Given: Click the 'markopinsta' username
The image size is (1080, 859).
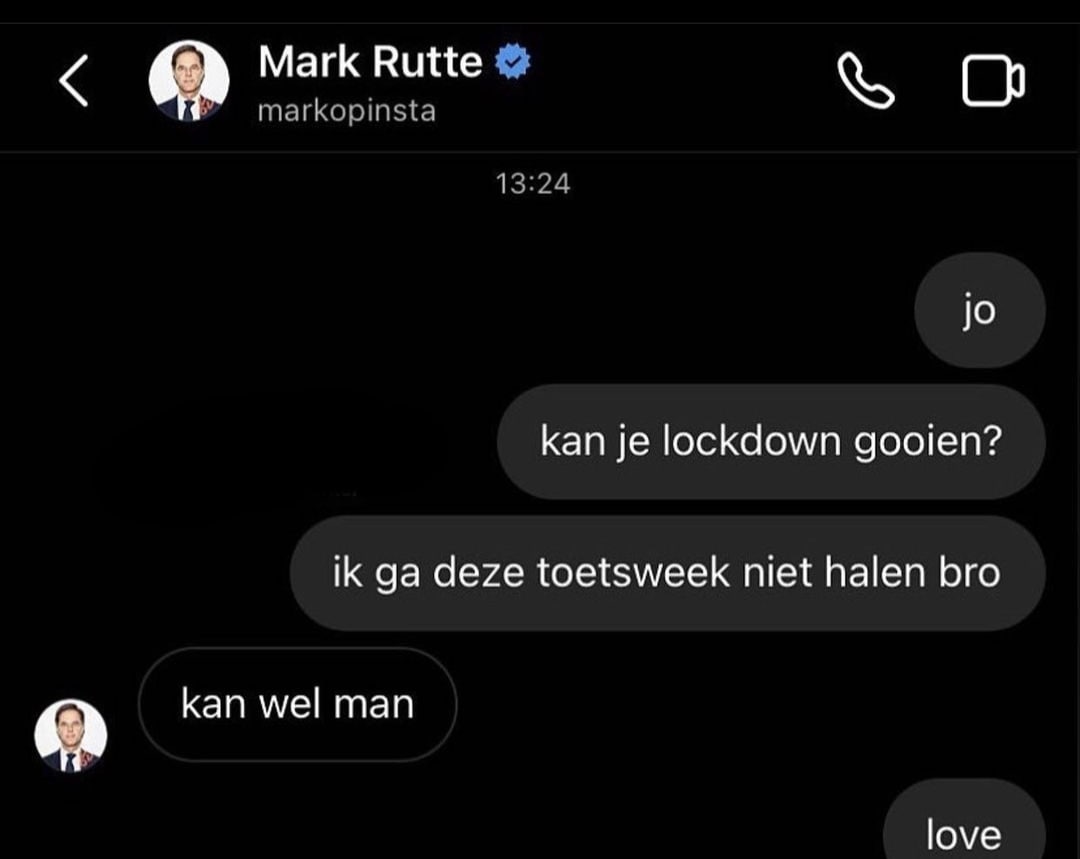Looking at the screenshot, I should pos(346,112).
